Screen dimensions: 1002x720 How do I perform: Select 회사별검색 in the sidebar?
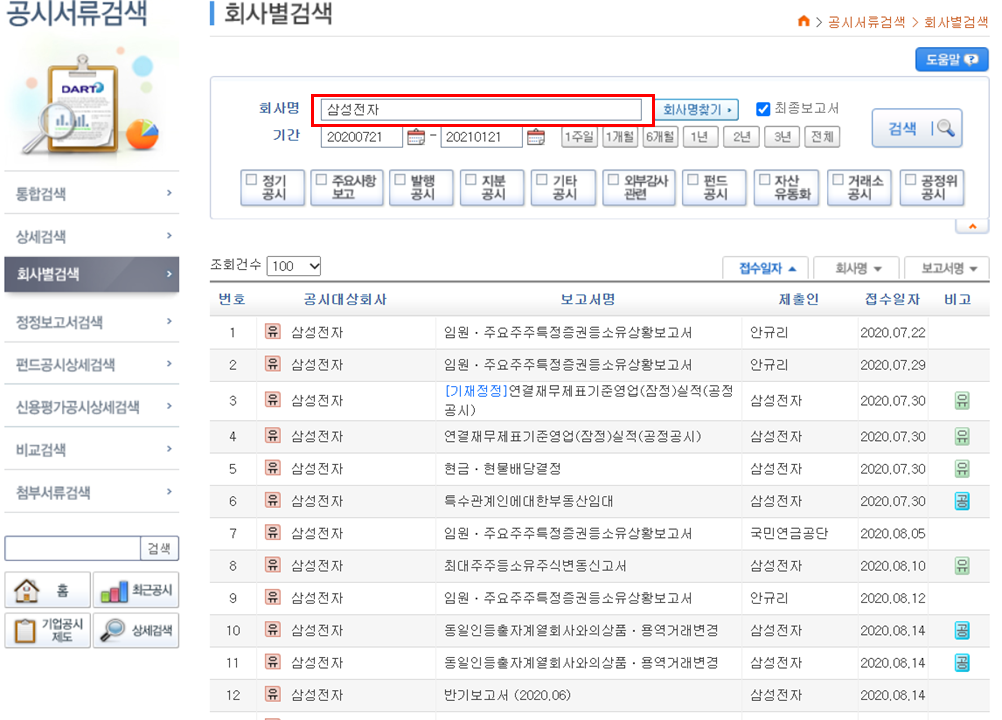(x=91, y=275)
